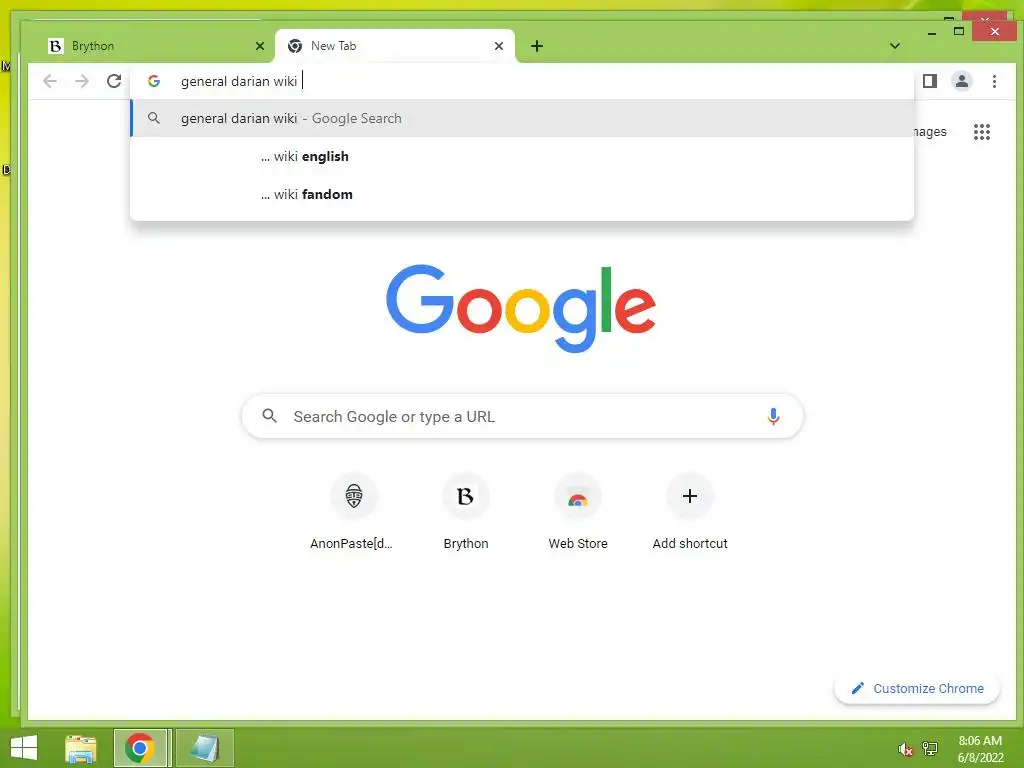Image resolution: width=1024 pixels, height=768 pixels.
Task: Click the network tray icon
Action: pos(930,748)
